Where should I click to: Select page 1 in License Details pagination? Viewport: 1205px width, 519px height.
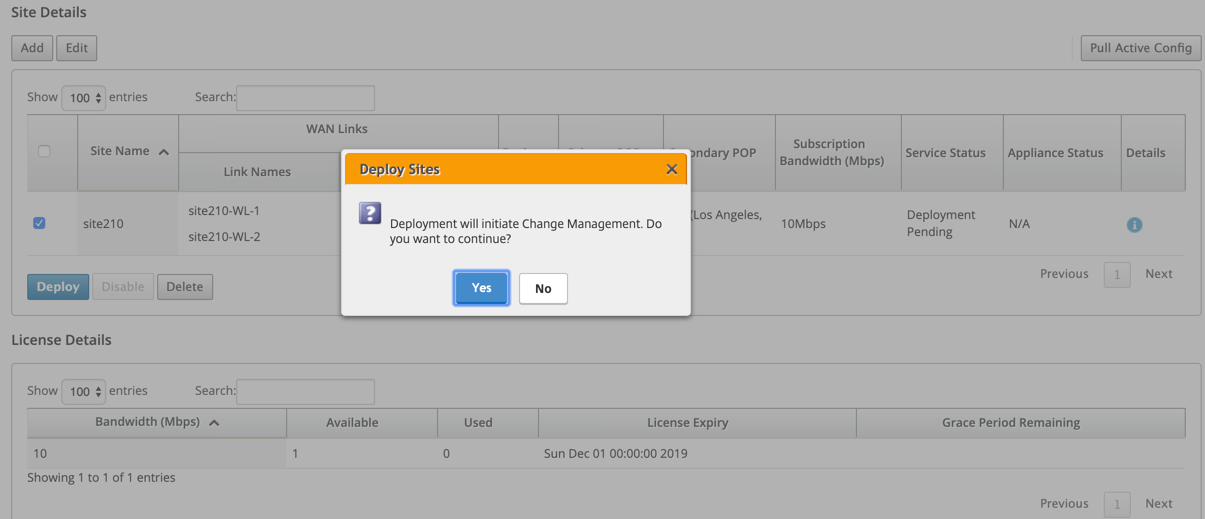1117,505
